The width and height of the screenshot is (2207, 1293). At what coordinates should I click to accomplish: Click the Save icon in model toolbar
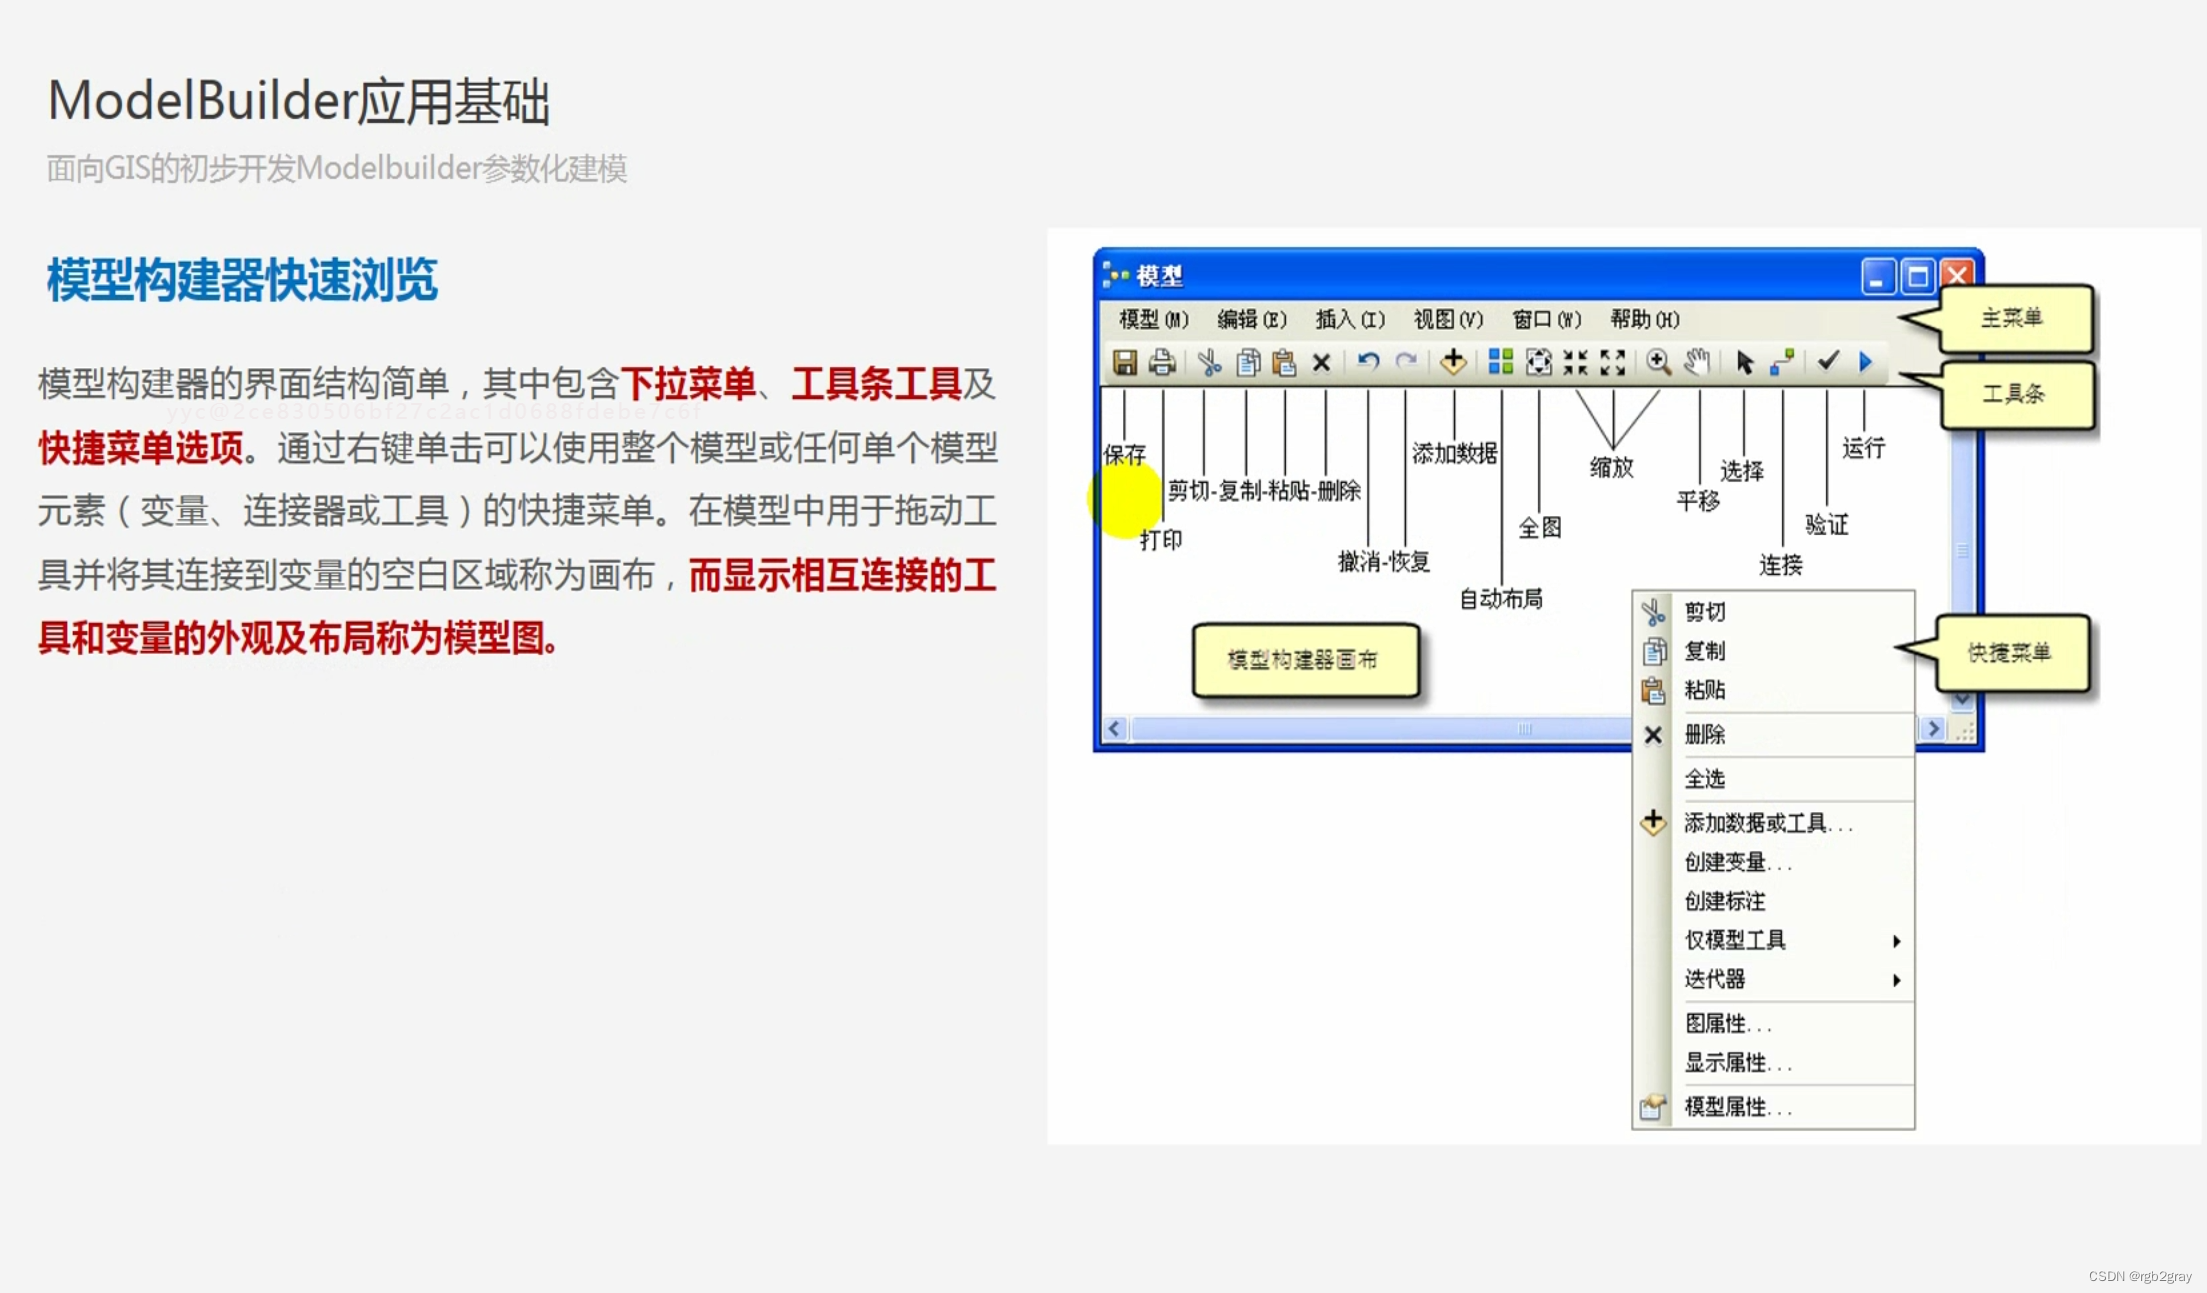pos(1125,362)
